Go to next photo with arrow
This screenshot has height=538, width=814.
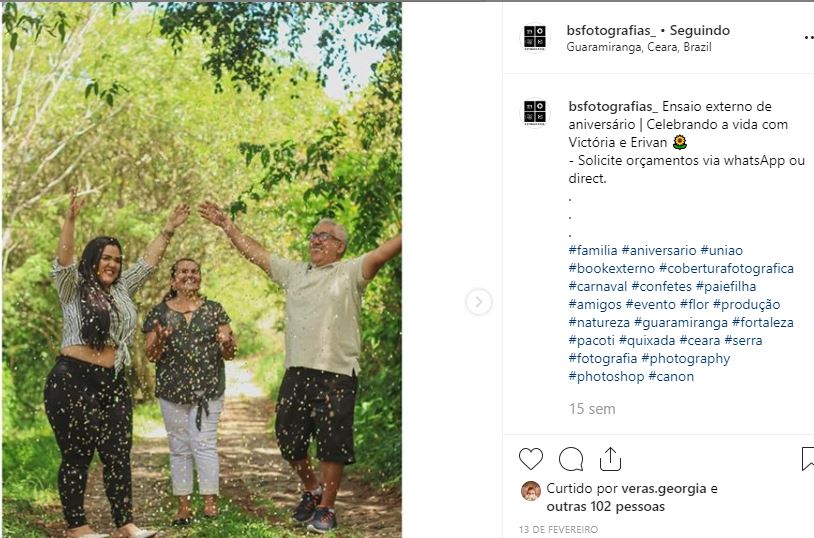tap(479, 302)
